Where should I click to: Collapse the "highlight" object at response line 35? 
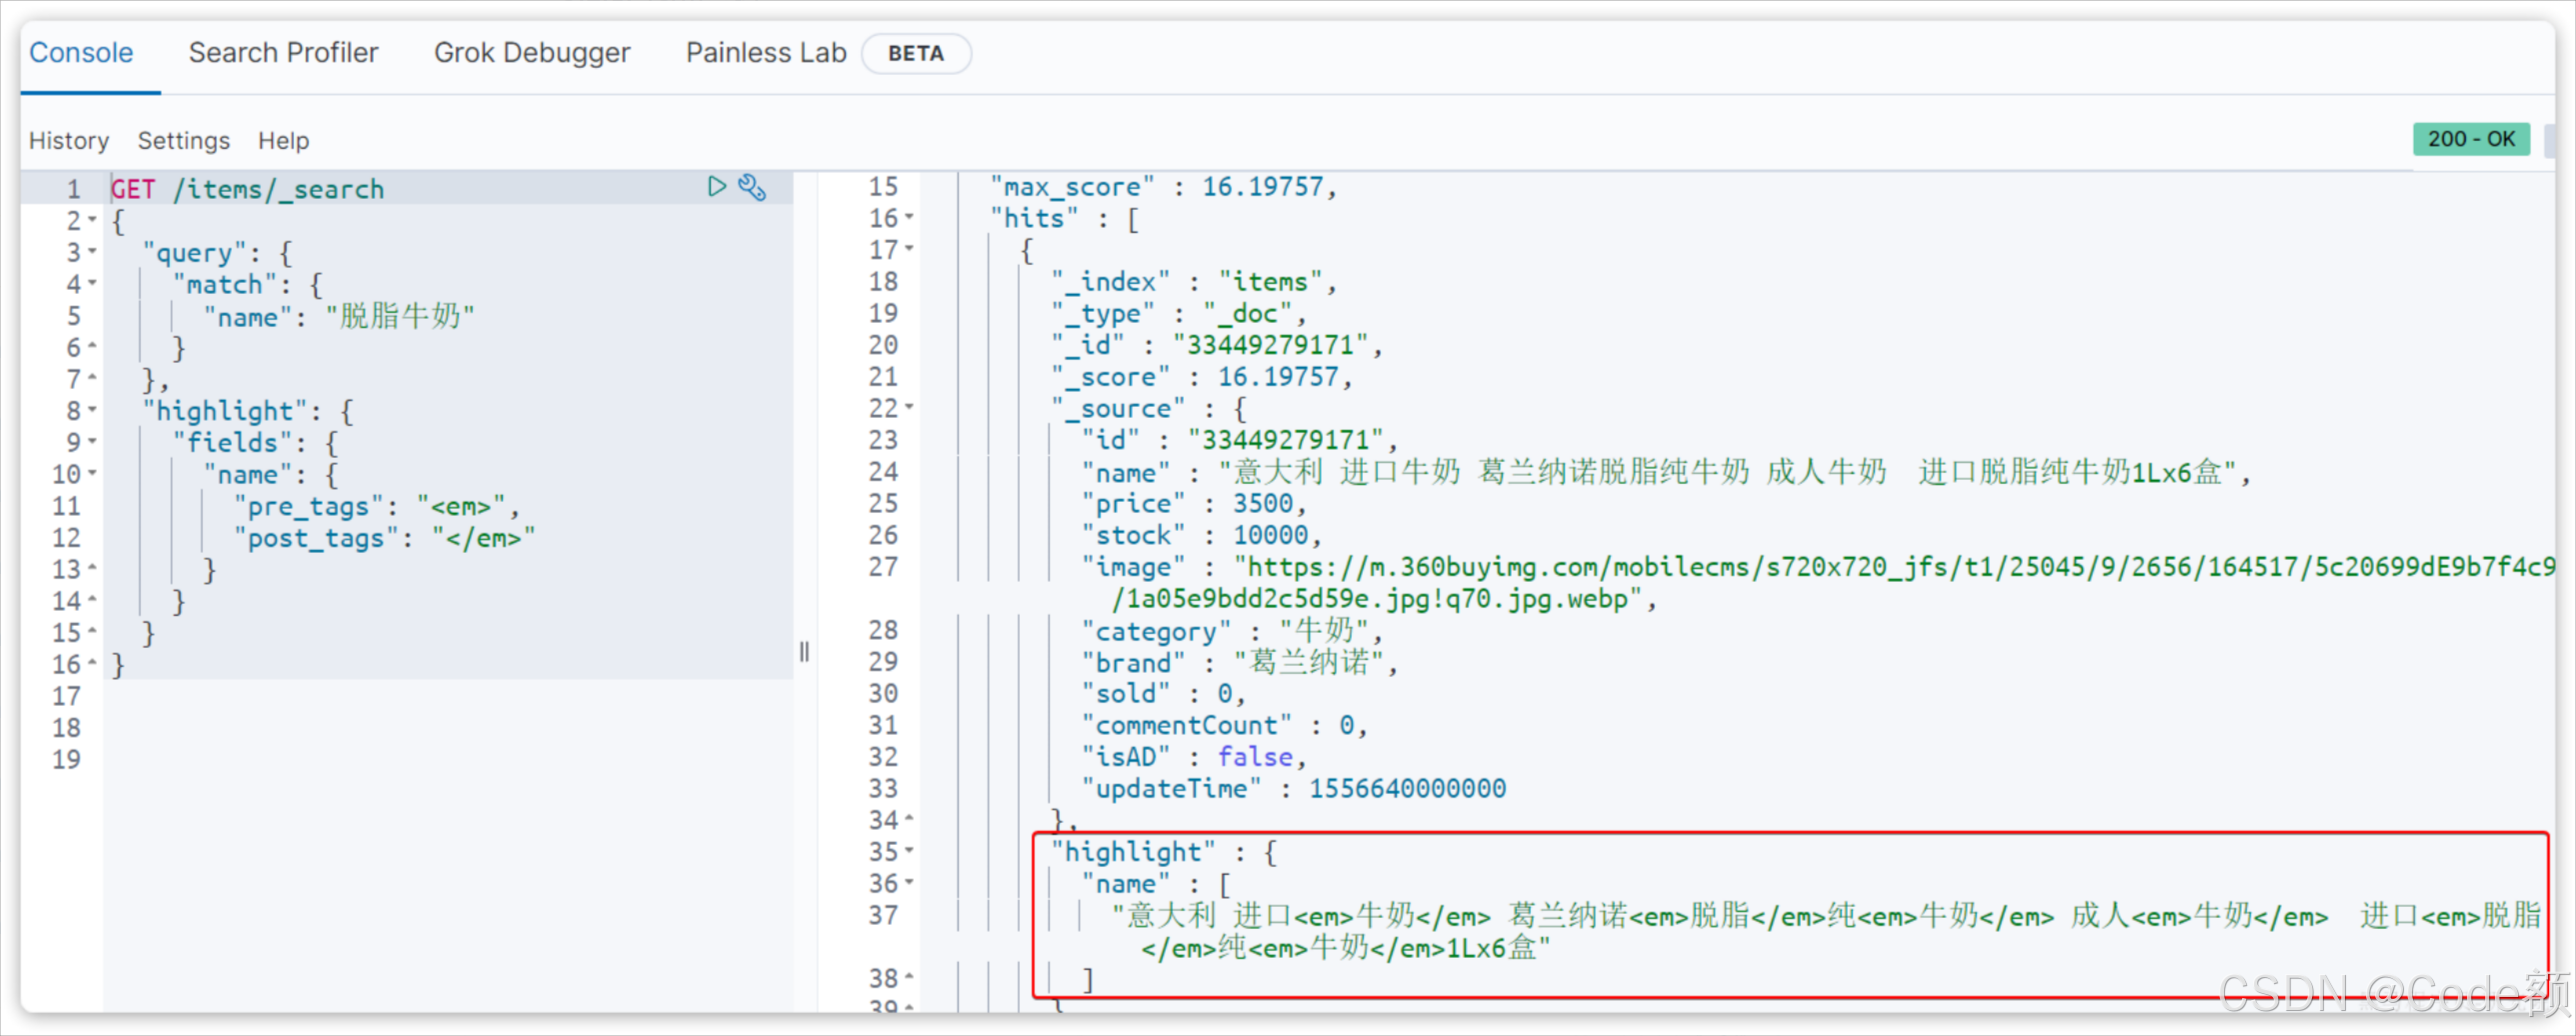pyautogui.click(x=909, y=852)
